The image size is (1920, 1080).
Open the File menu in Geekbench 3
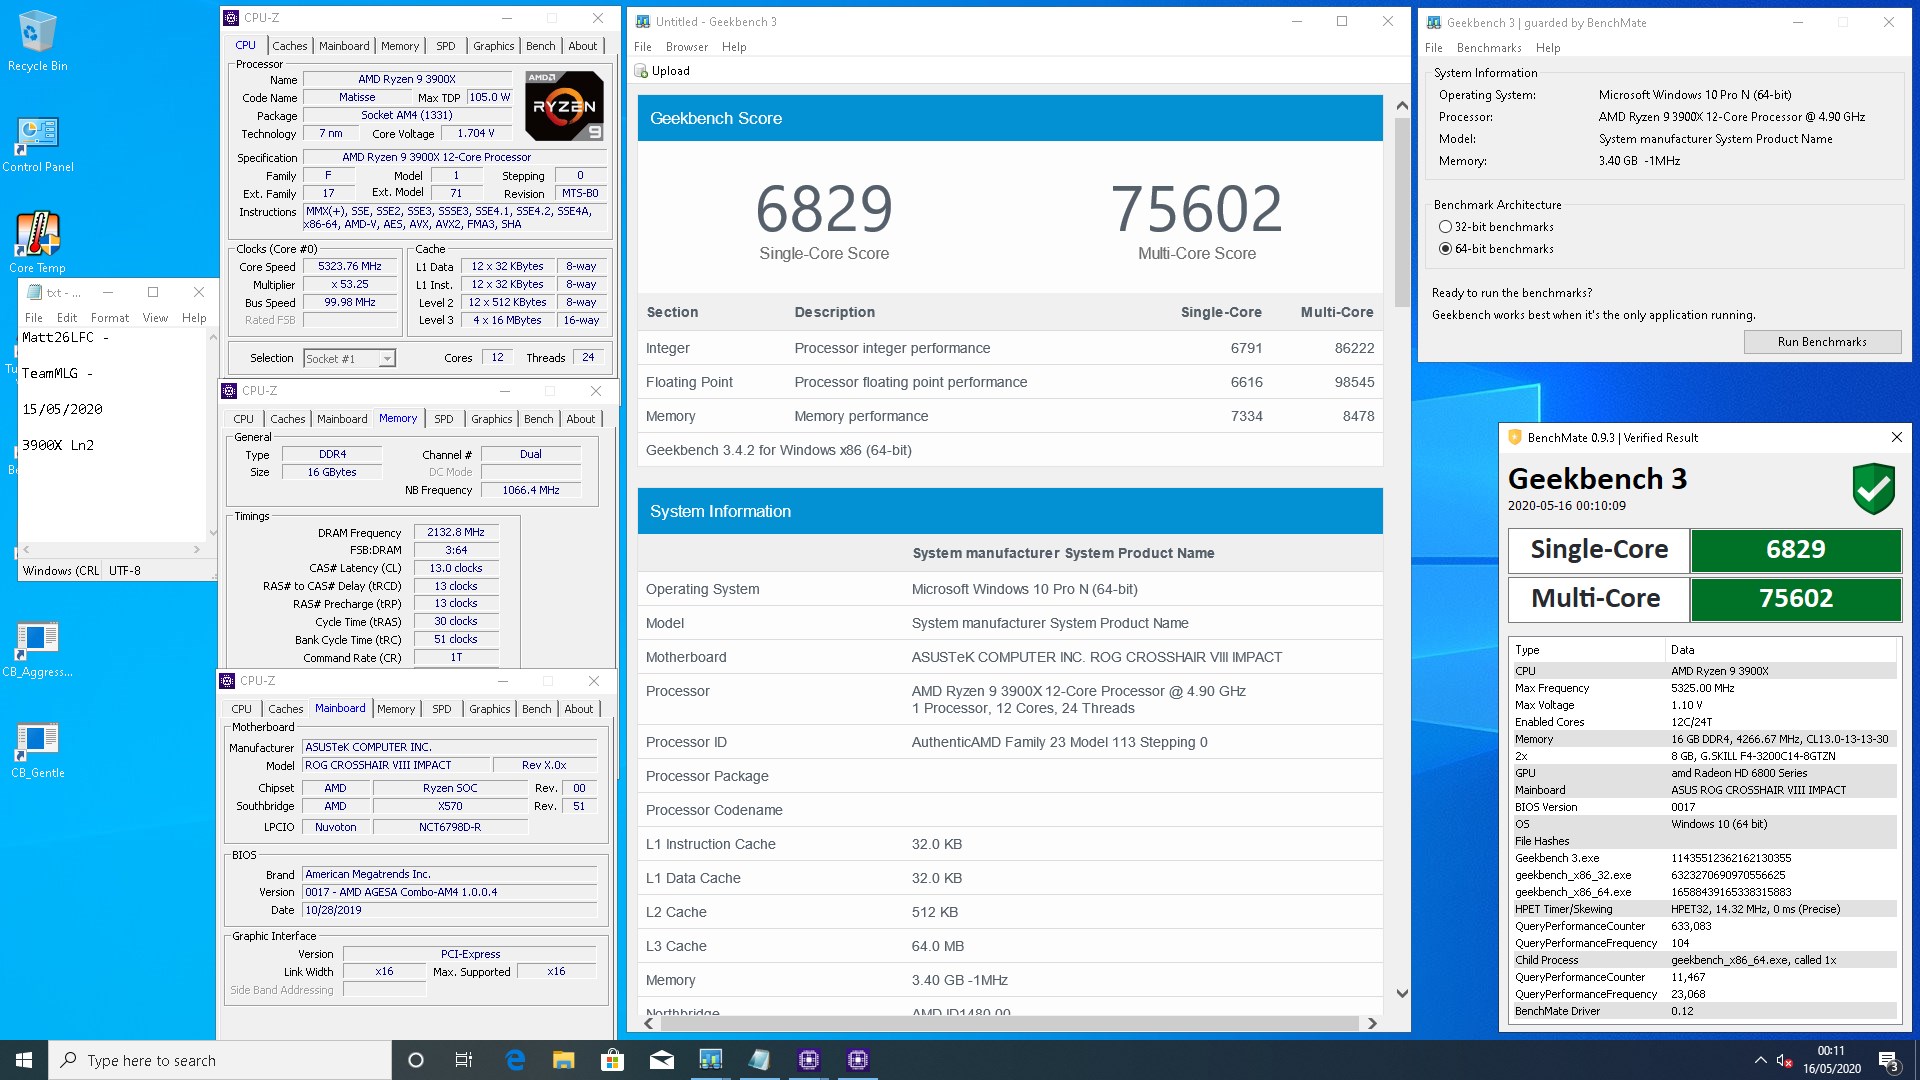[x=643, y=47]
